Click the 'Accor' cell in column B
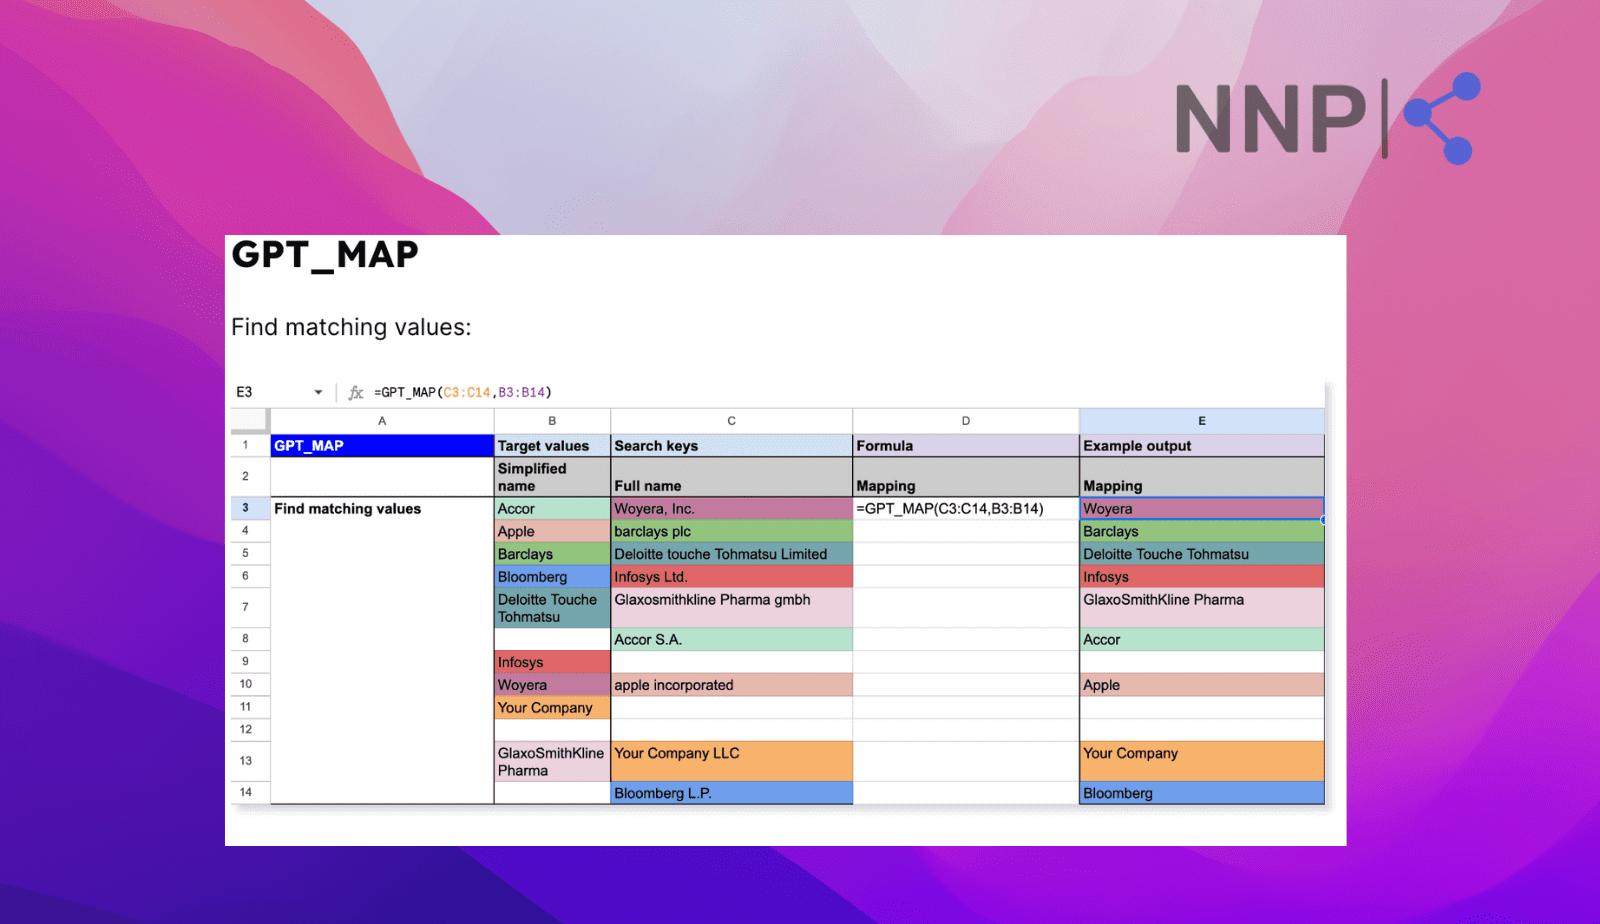Viewport: 1600px width, 924px height. pyautogui.click(x=552, y=508)
